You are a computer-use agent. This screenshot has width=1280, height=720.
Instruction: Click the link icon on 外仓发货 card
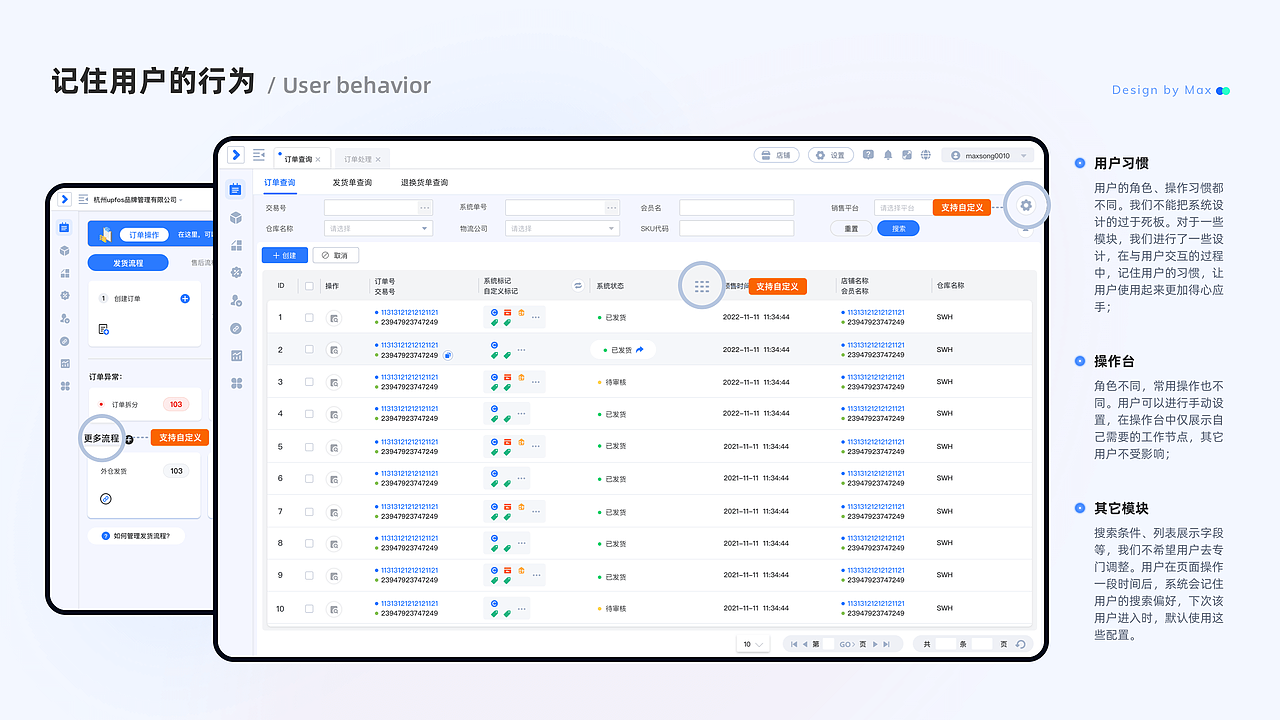pyautogui.click(x=106, y=498)
